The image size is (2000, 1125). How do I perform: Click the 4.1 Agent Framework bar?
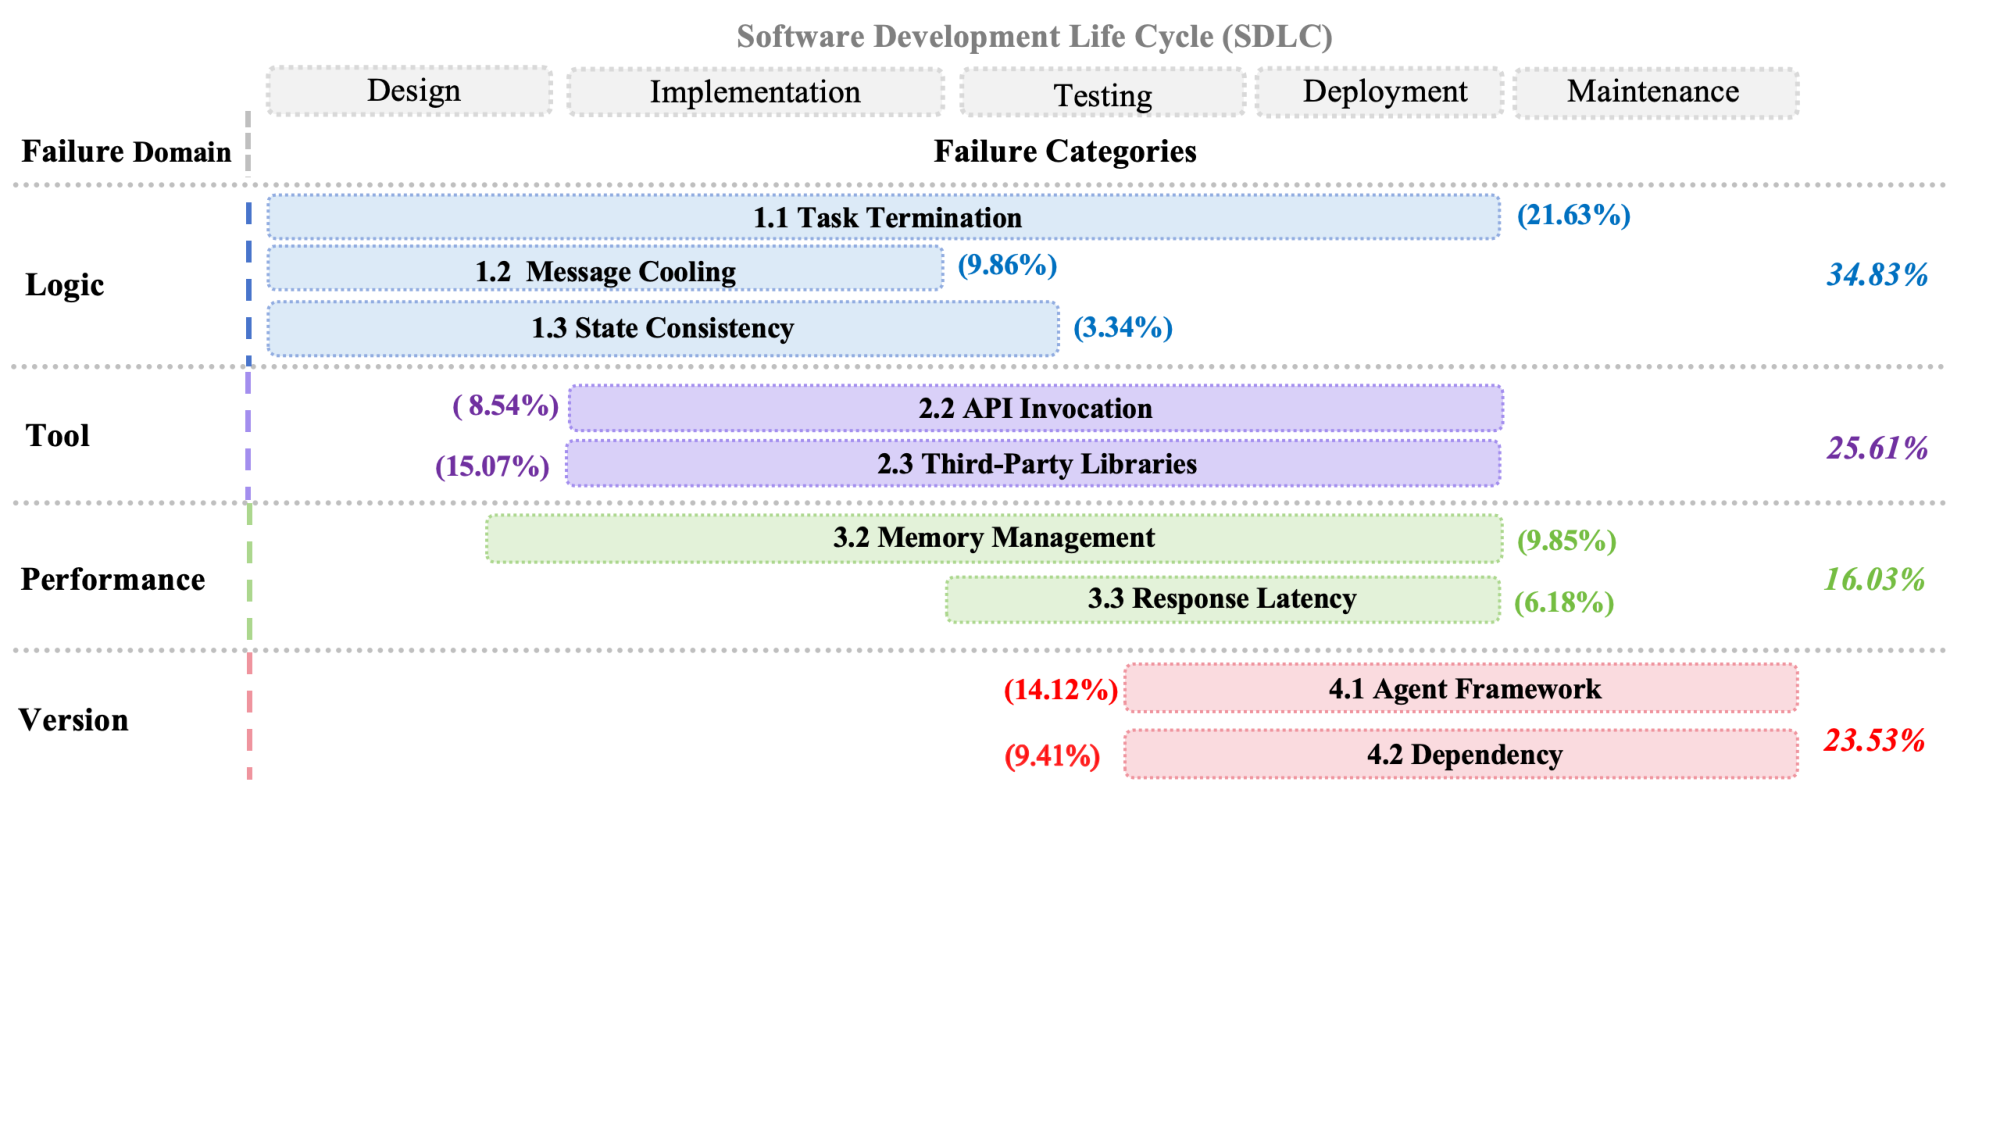(1462, 689)
